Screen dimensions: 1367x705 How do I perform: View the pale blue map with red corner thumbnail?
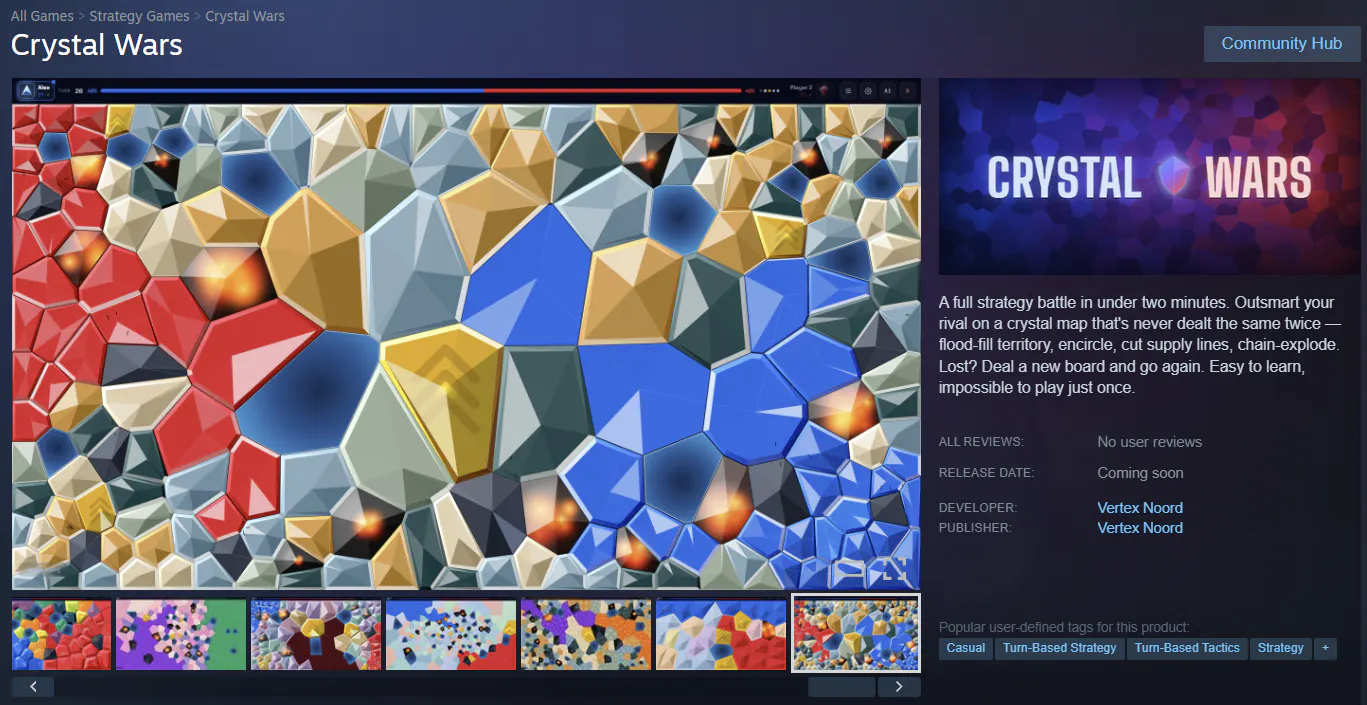(x=451, y=635)
